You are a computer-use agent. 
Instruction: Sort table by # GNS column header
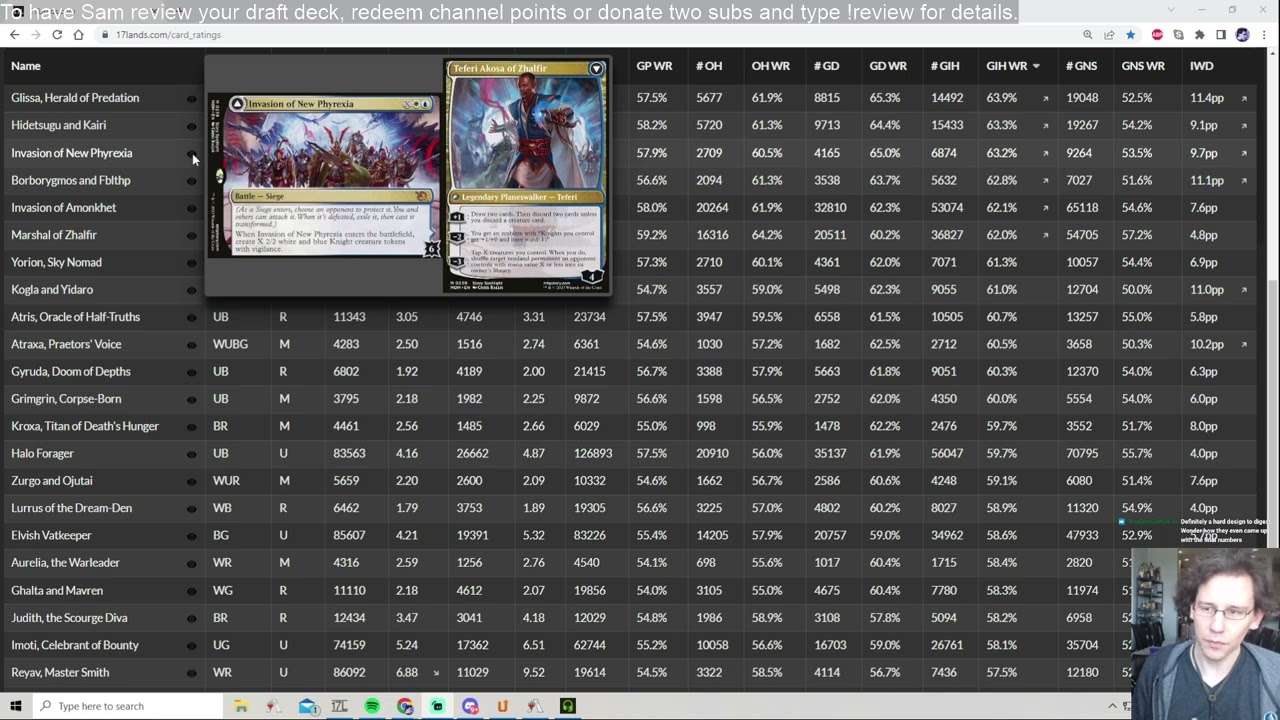pyautogui.click(x=1081, y=66)
